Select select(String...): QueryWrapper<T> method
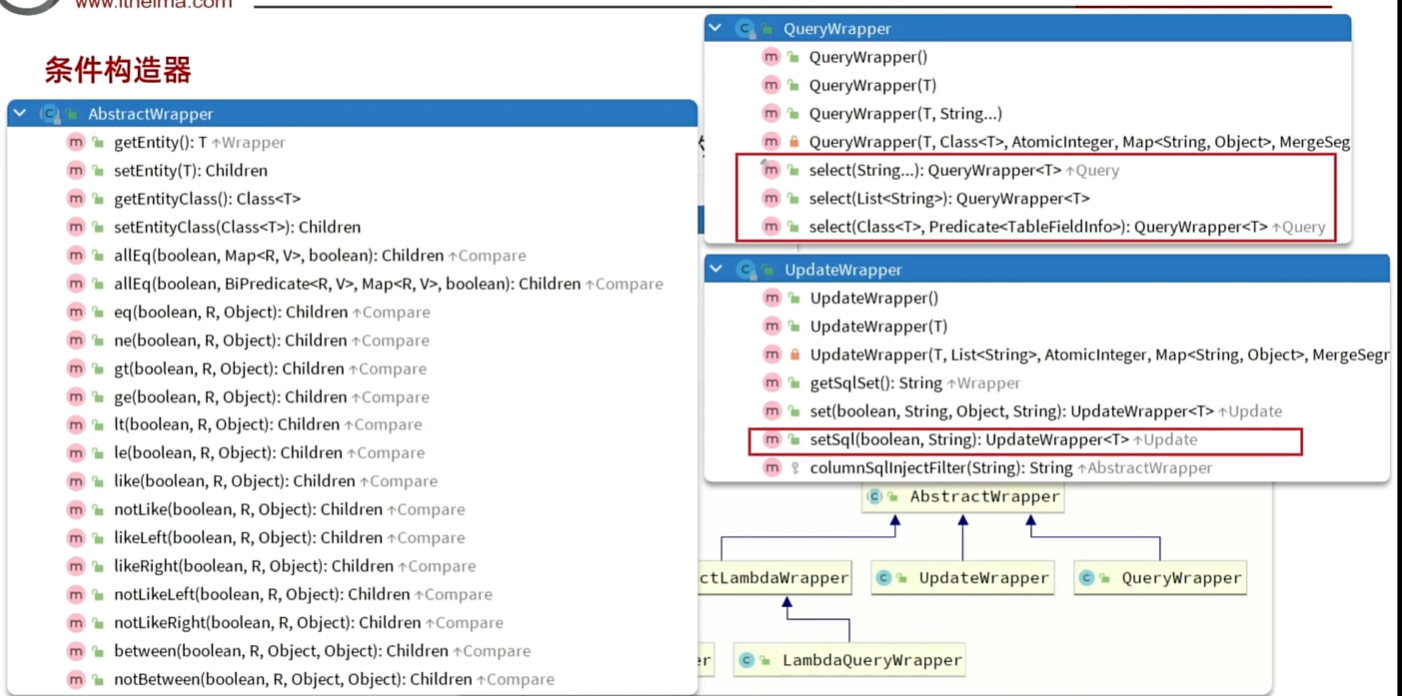Viewport: 1402px width, 696px height. 1027,170
